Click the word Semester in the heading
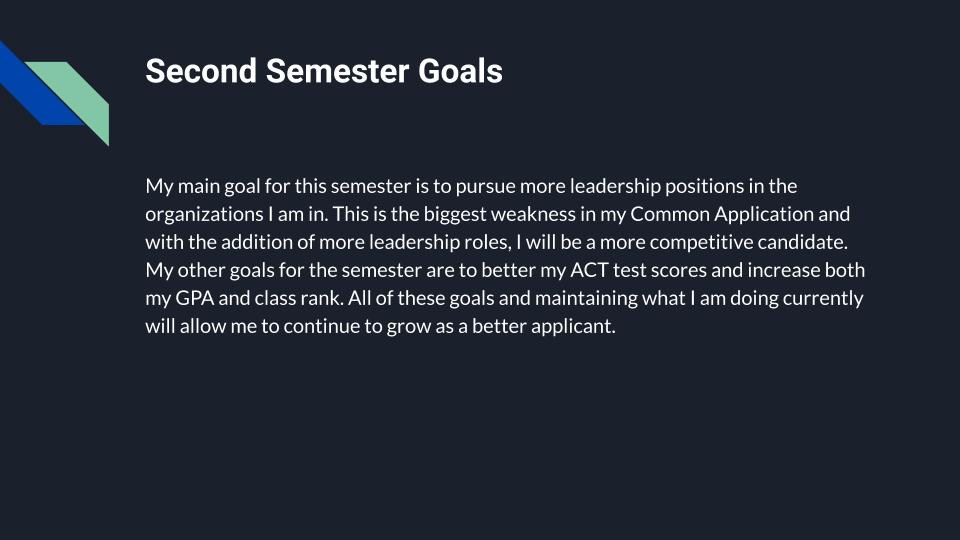Screen dimensions: 960x540 [337, 71]
